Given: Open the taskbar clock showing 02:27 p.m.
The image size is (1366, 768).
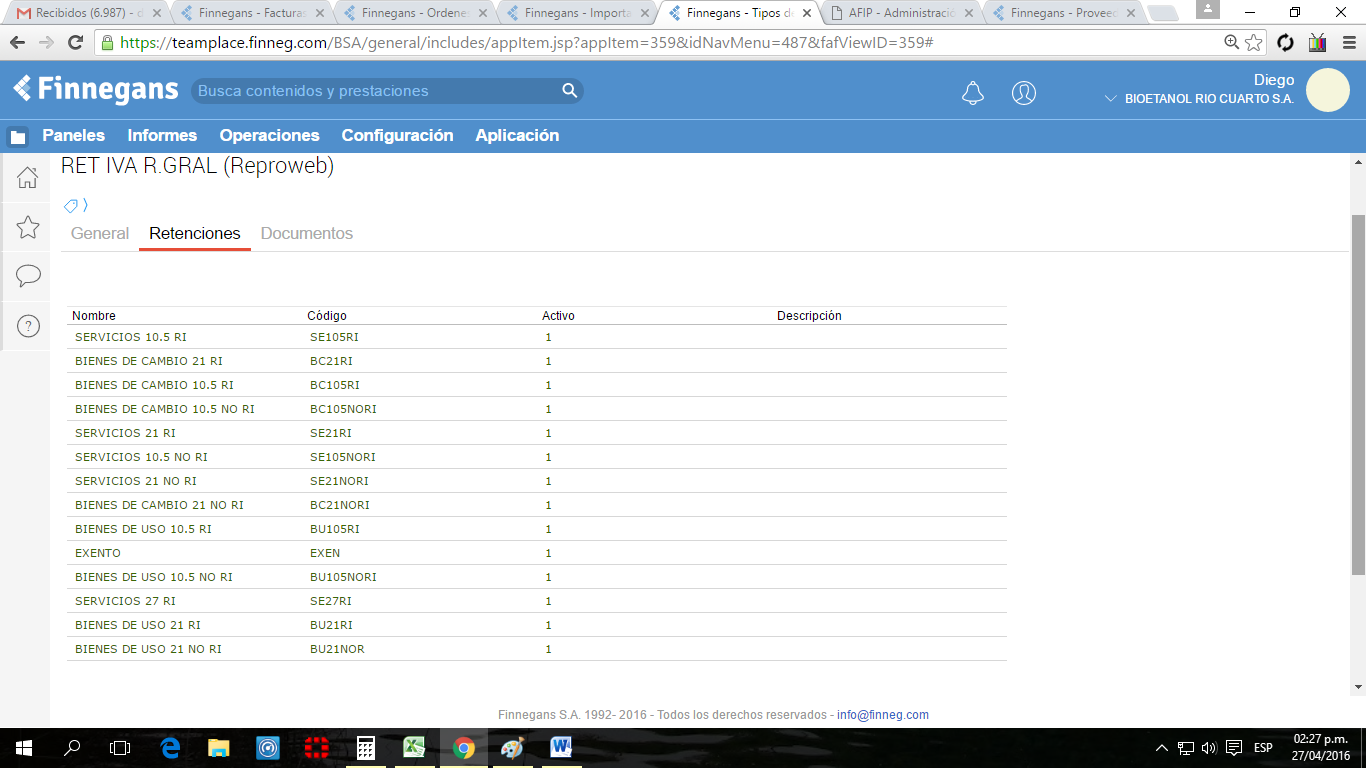Looking at the screenshot, I should pyautogui.click(x=1320, y=748).
